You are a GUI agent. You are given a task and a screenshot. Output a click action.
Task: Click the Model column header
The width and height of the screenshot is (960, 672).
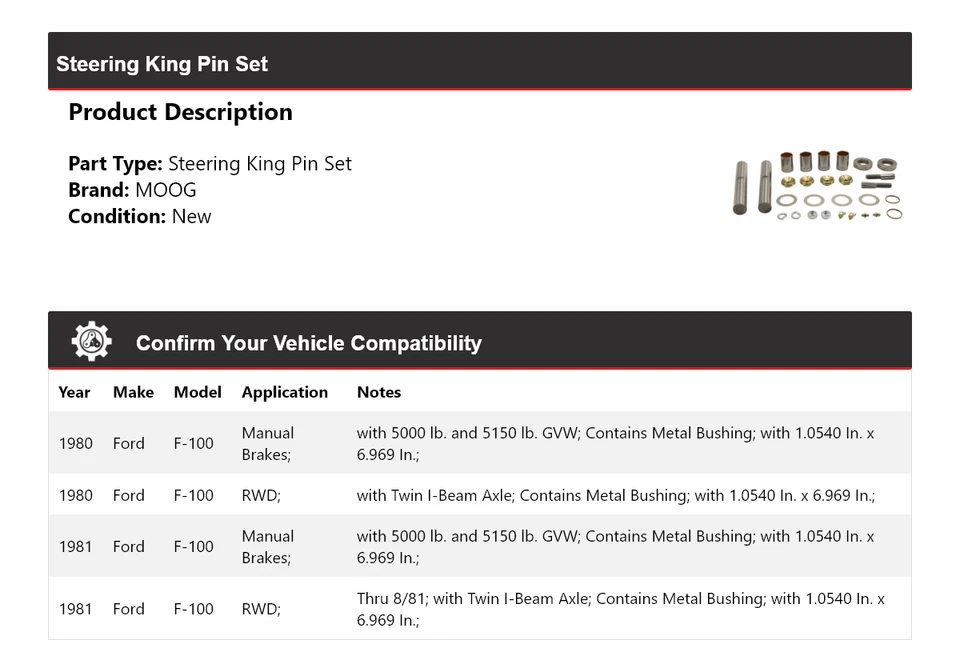(197, 392)
